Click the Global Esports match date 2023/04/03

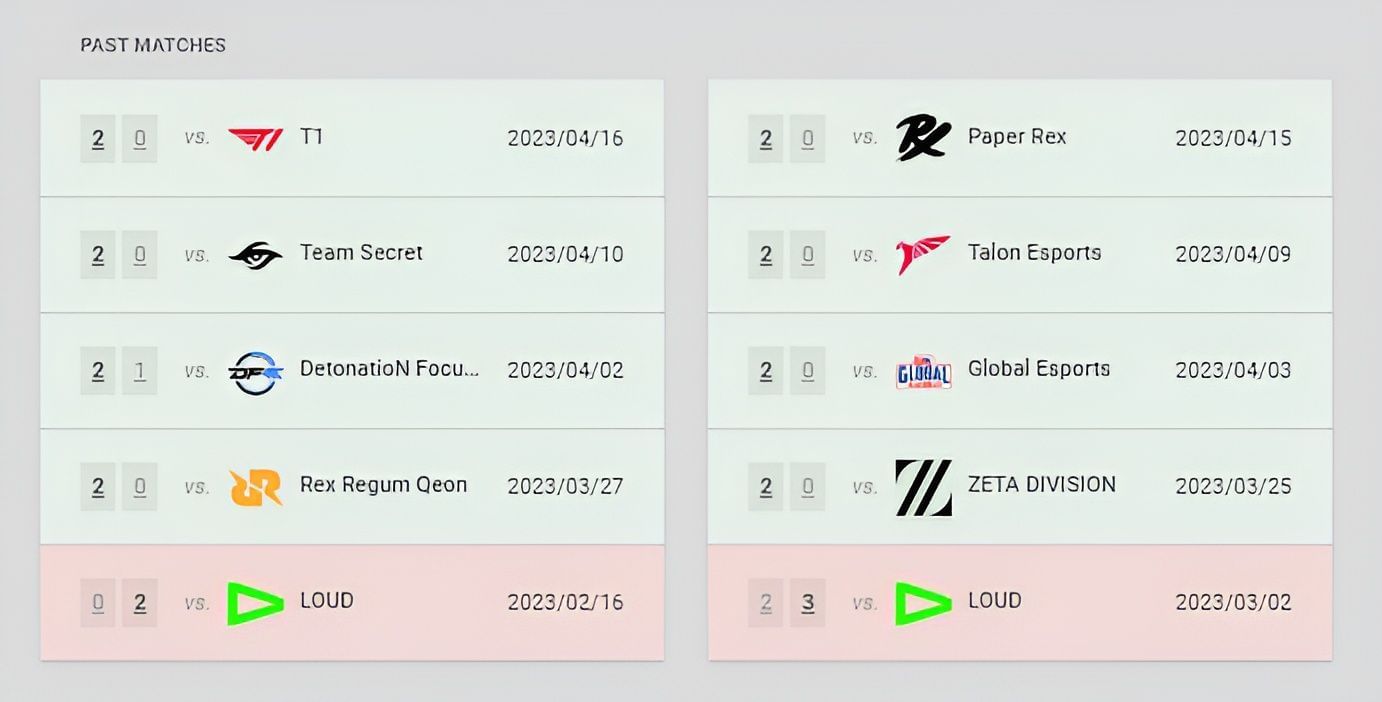(x=1235, y=369)
